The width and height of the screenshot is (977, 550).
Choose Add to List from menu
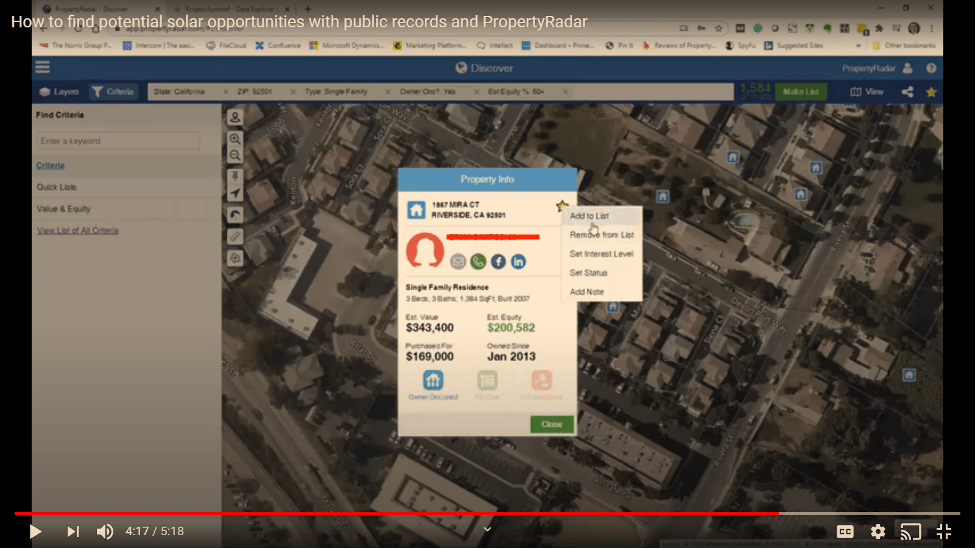click(589, 216)
